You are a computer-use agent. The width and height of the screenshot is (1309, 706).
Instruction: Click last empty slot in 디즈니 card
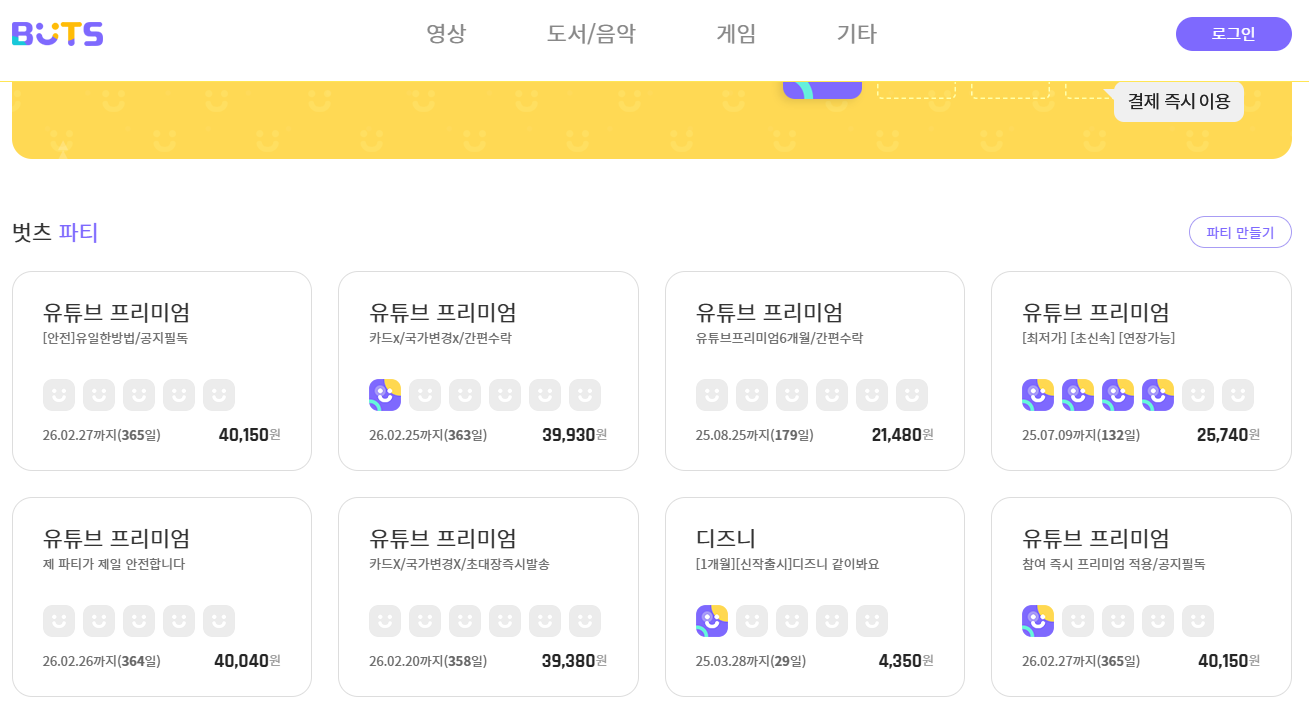pos(872,621)
